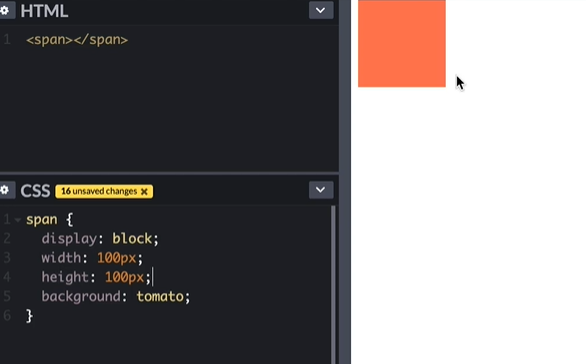Click the 'display: block;' line

100,239
